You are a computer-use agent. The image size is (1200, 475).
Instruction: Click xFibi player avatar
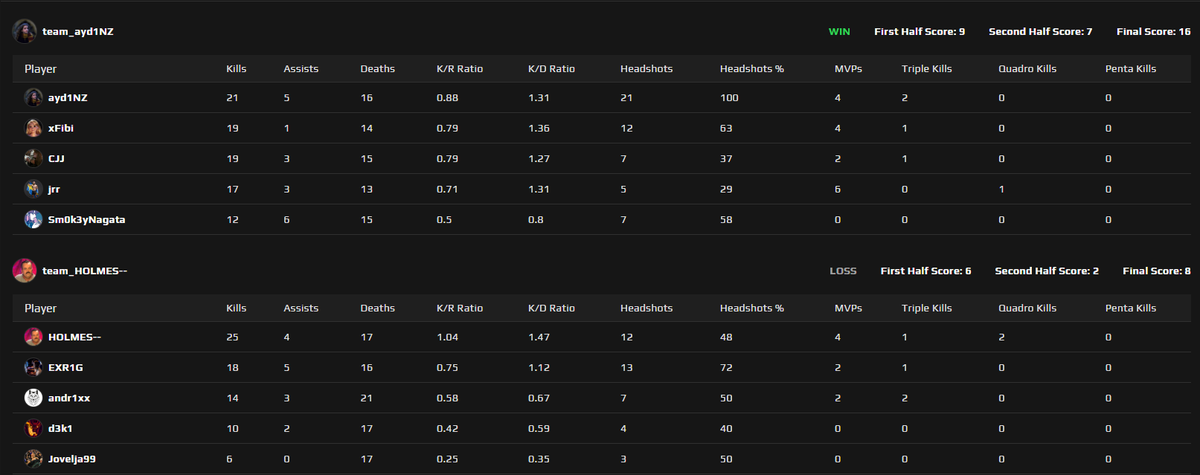coord(34,128)
